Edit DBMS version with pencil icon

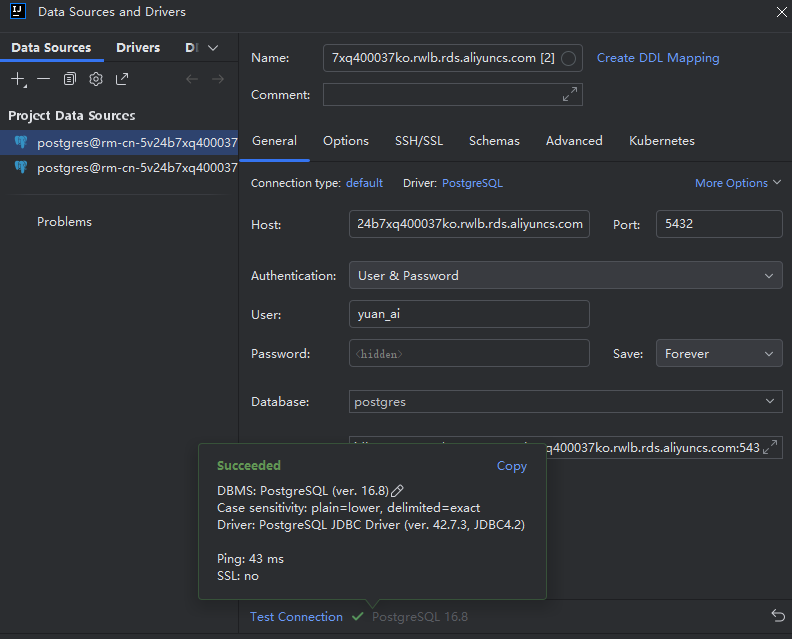pyautogui.click(x=397, y=490)
